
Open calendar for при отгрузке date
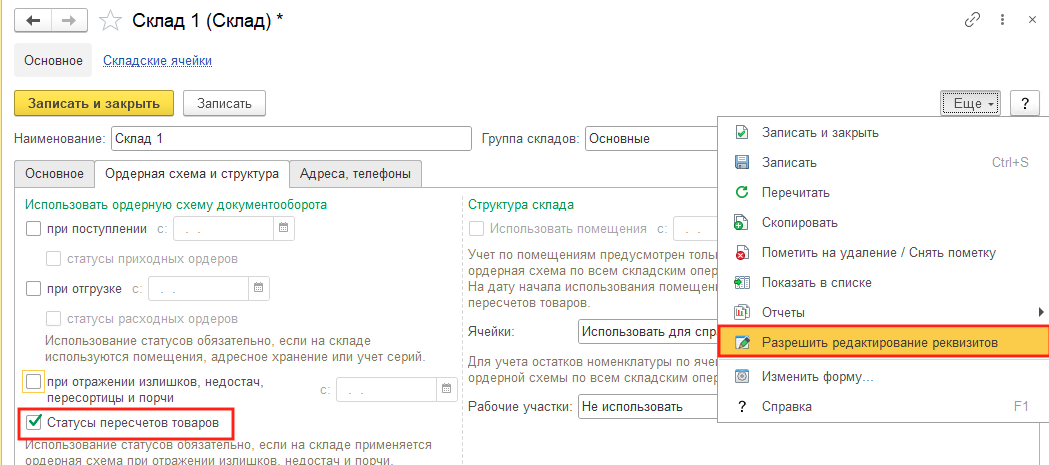click(x=258, y=289)
